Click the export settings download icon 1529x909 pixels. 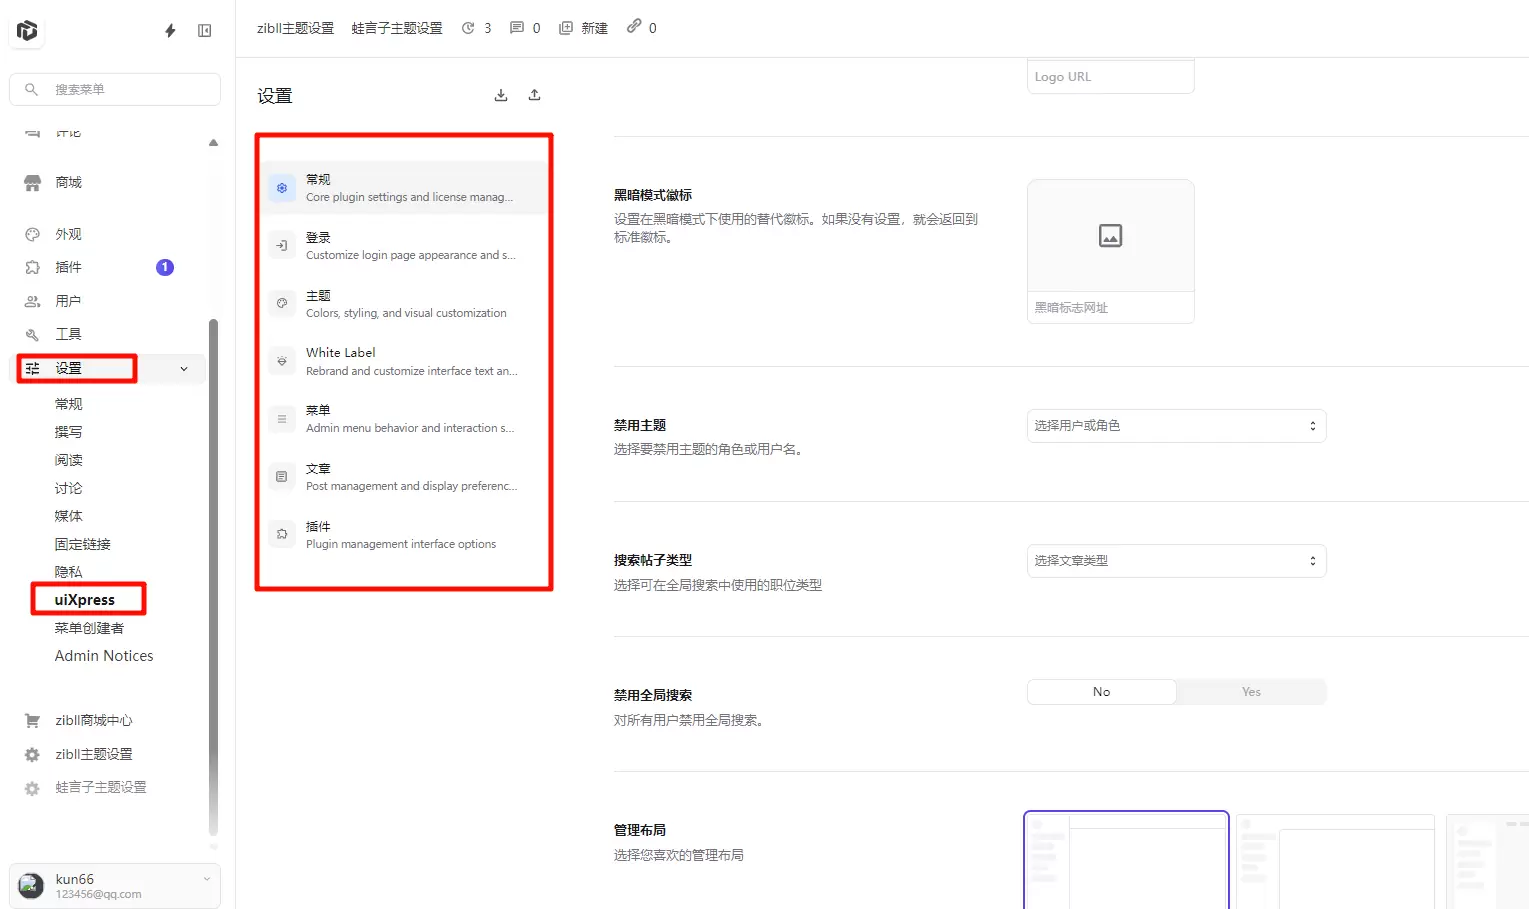[500, 94]
